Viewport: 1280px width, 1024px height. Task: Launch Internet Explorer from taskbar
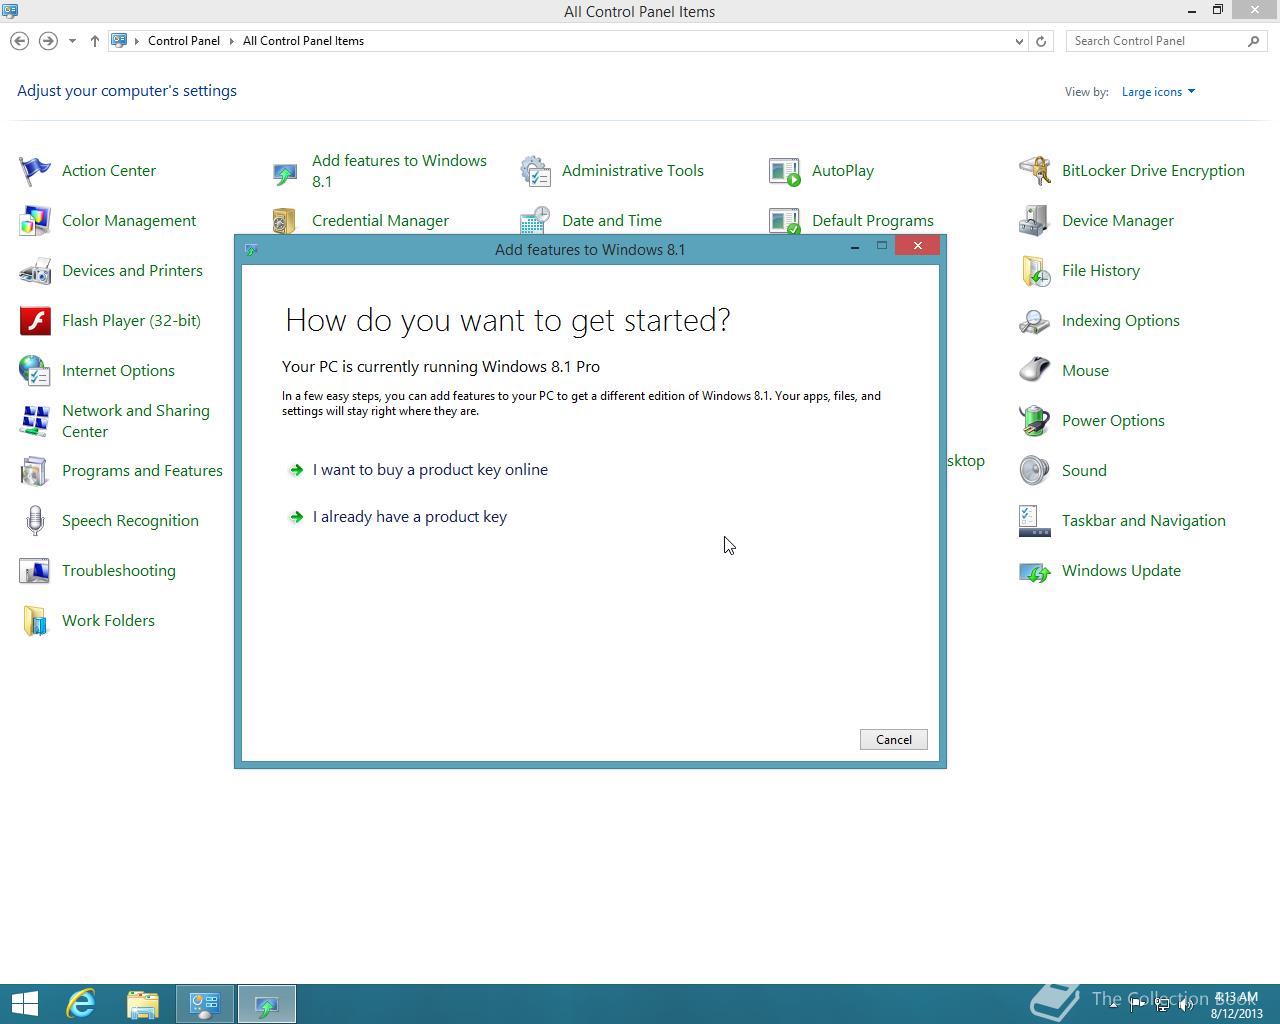pos(81,1004)
